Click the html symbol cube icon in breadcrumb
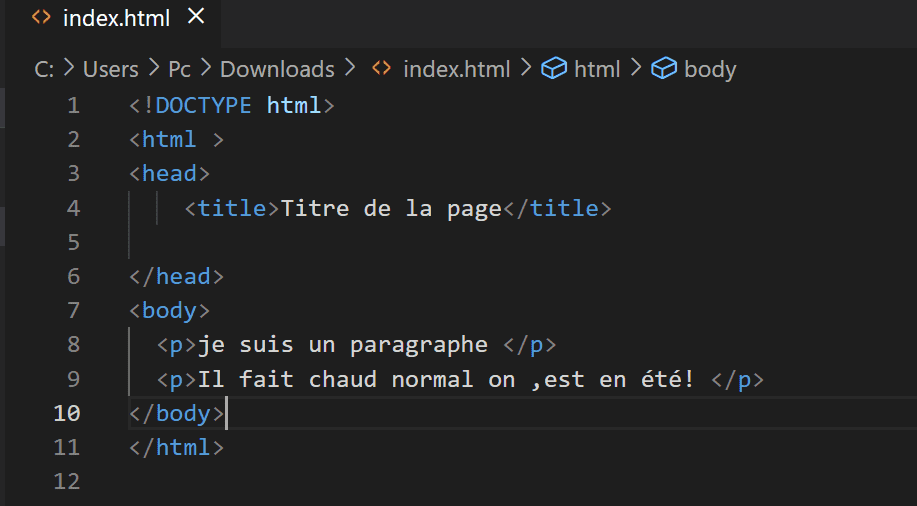This screenshot has width=917, height=506. coord(554,68)
